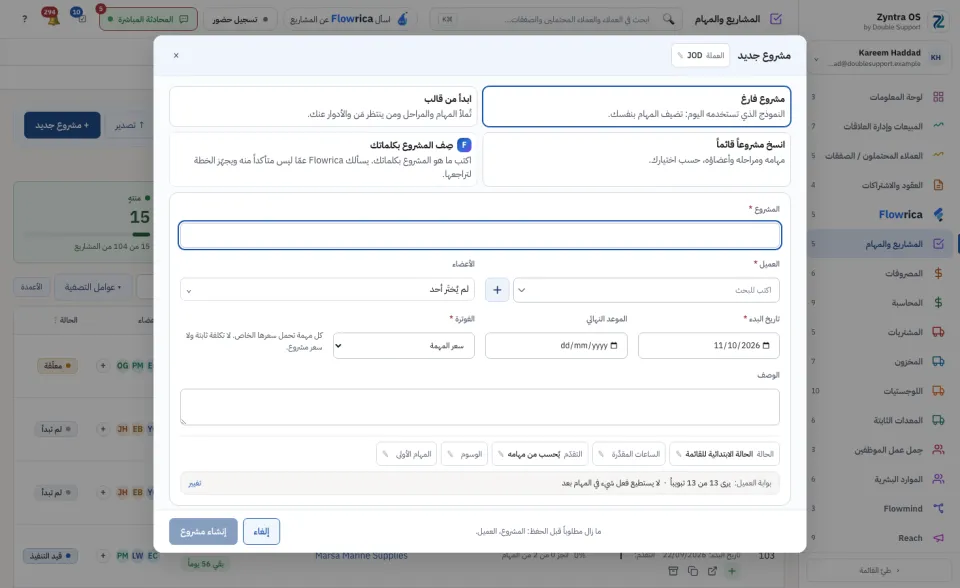Select the انسخ مشروعاً قائماً copy option
Screen dimensions: 960x588
[636, 159]
